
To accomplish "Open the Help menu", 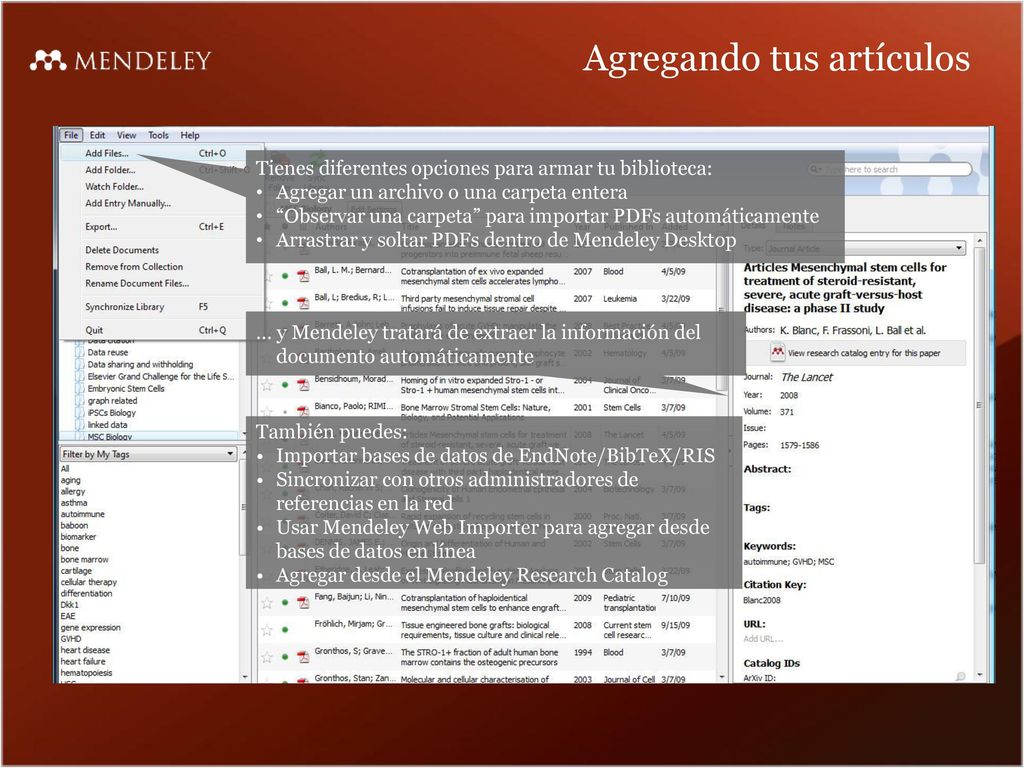I will (x=190, y=135).
